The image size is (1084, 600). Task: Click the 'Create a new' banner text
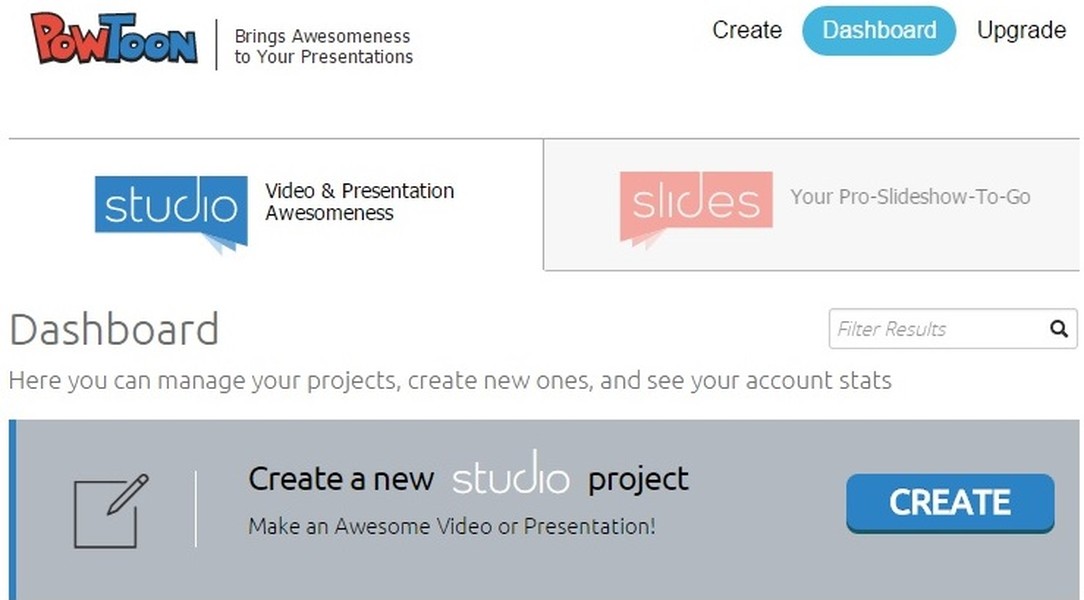point(341,479)
